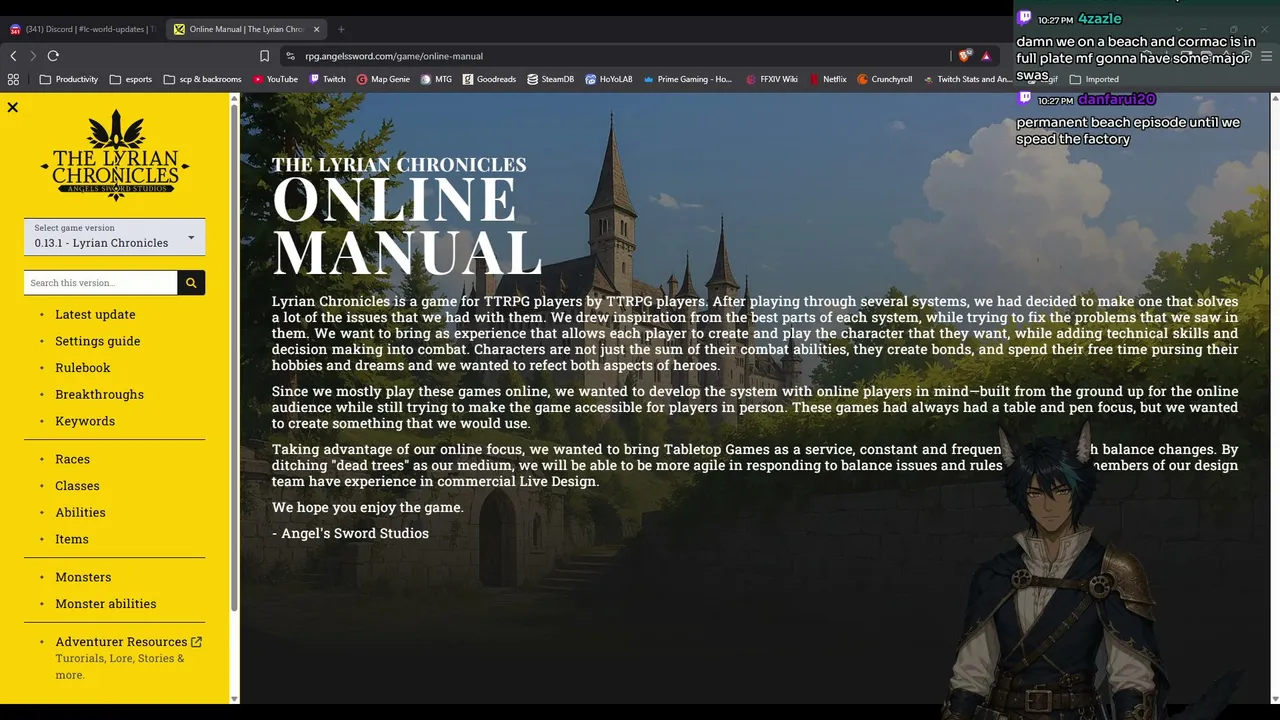Click chat username danfarui20
The width and height of the screenshot is (1280, 720).
pos(1117,99)
